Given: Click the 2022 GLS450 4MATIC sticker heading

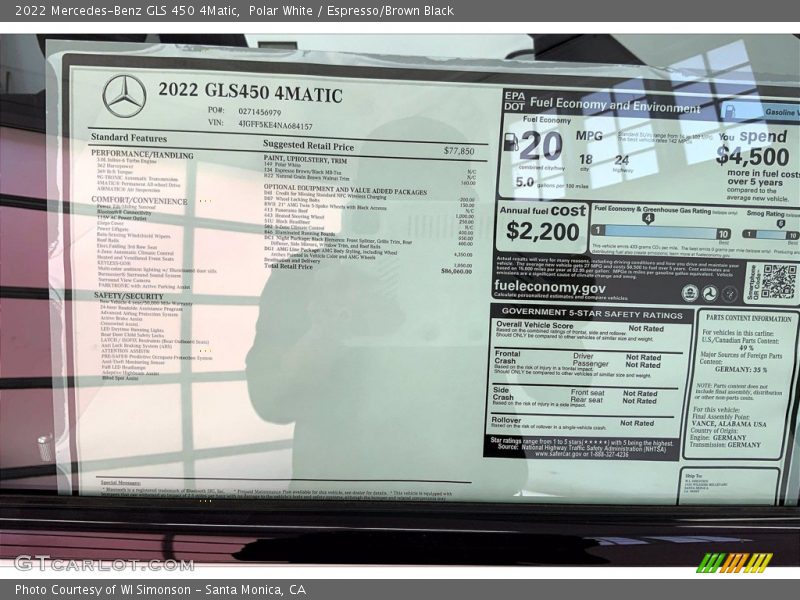Looking at the screenshot, I should [x=250, y=92].
